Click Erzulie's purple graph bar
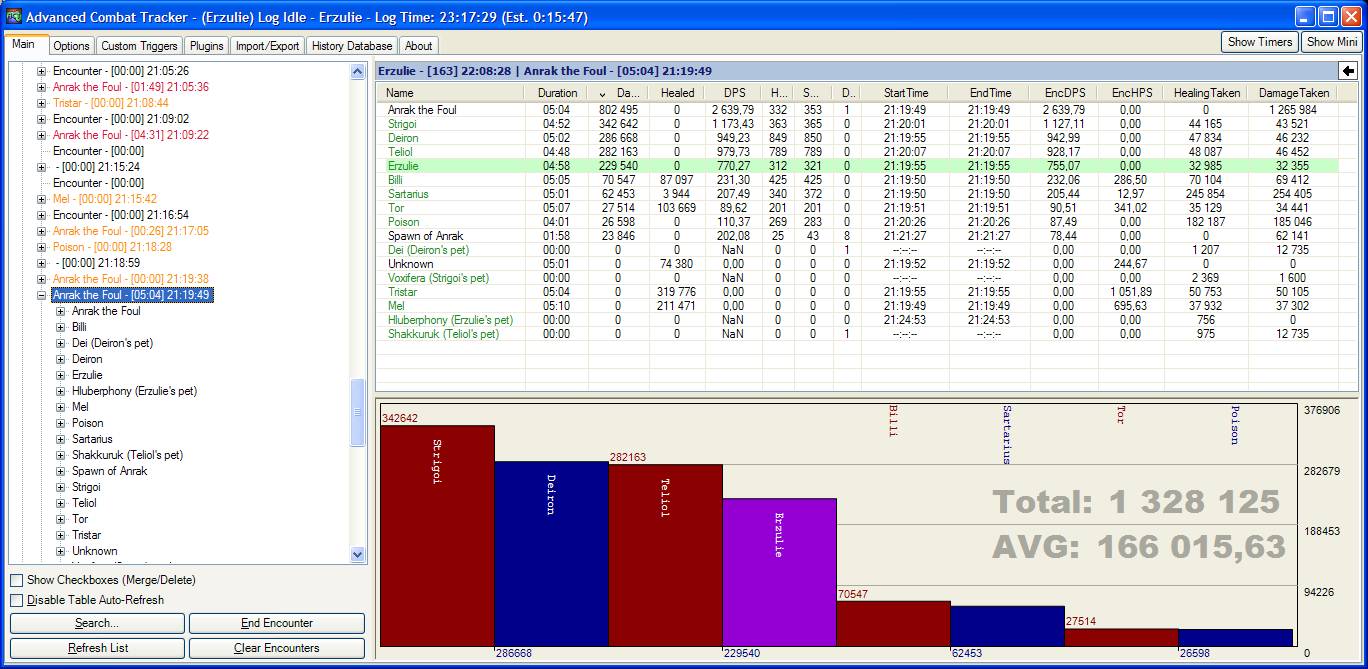The width and height of the screenshot is (1368, 669). [x=779, y=572]
